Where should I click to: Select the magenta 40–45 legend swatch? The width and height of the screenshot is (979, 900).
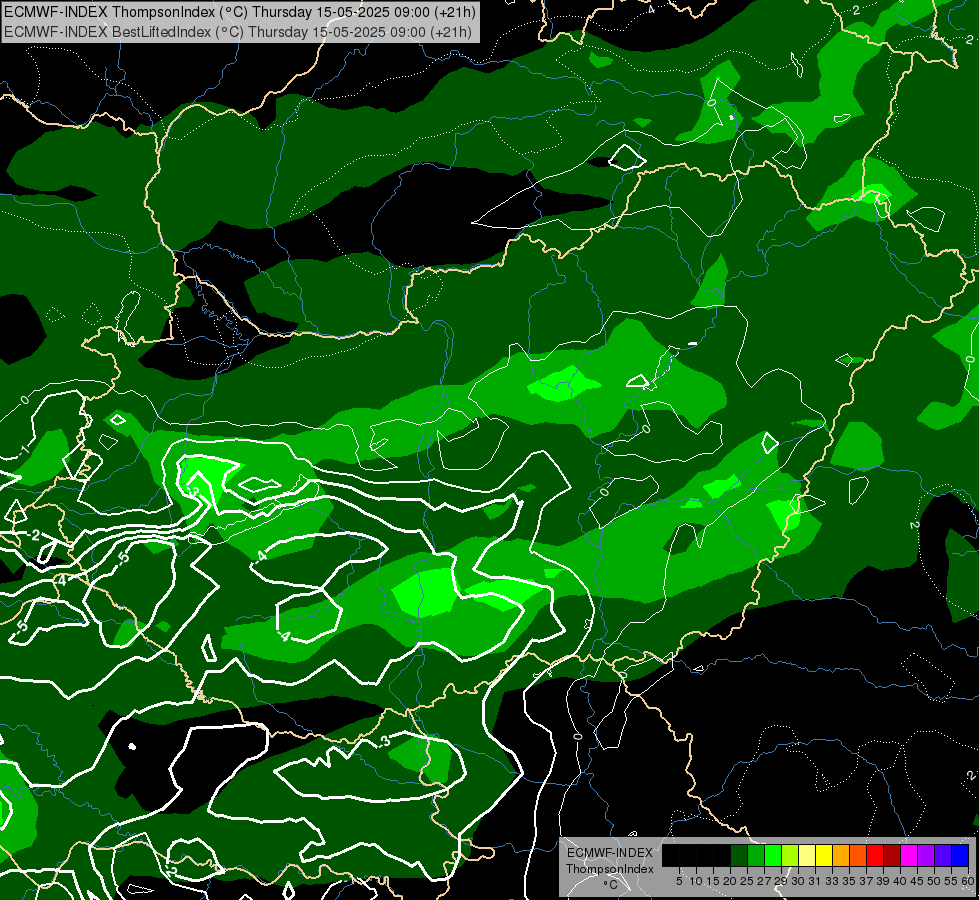909,855
